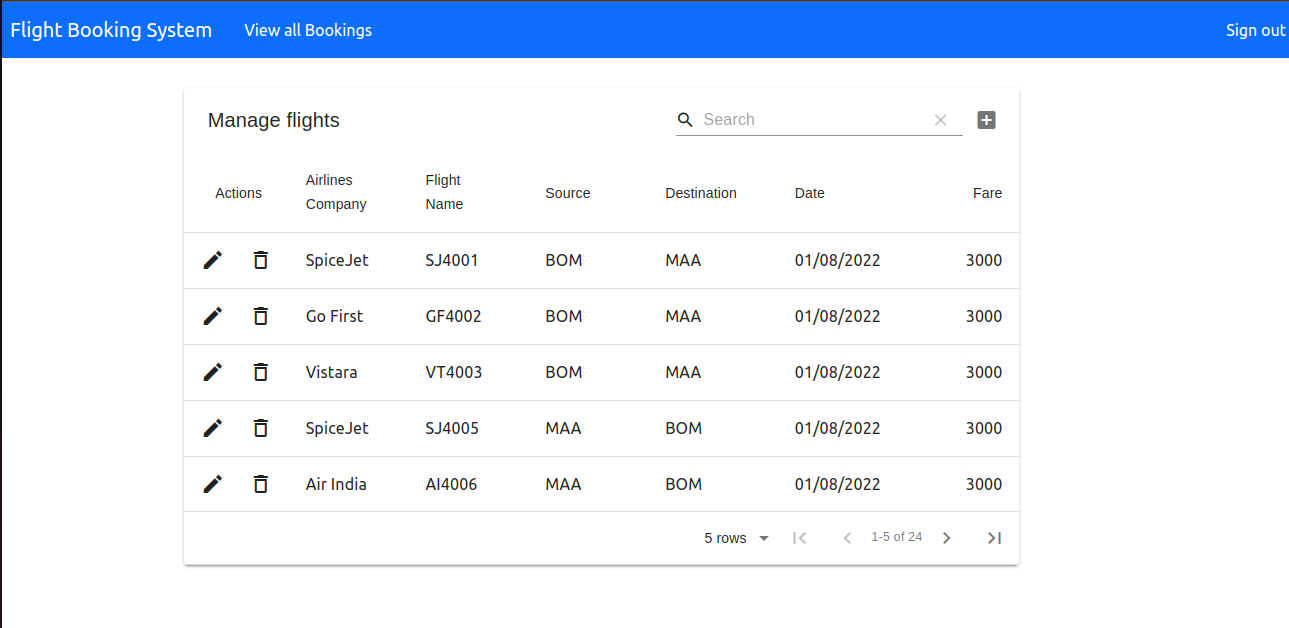Delete the SpiceJet SJ4005 flight

click(261, 428)
